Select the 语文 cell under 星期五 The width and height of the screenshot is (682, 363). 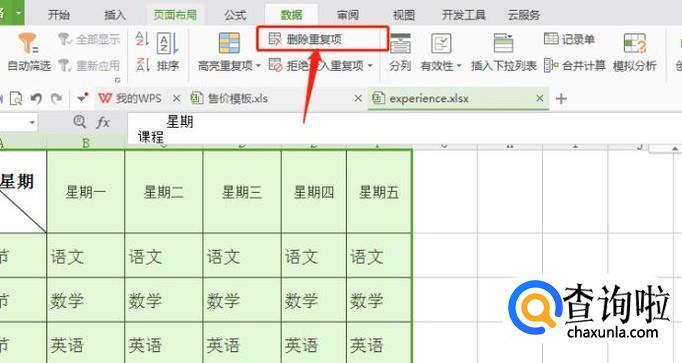379,256
